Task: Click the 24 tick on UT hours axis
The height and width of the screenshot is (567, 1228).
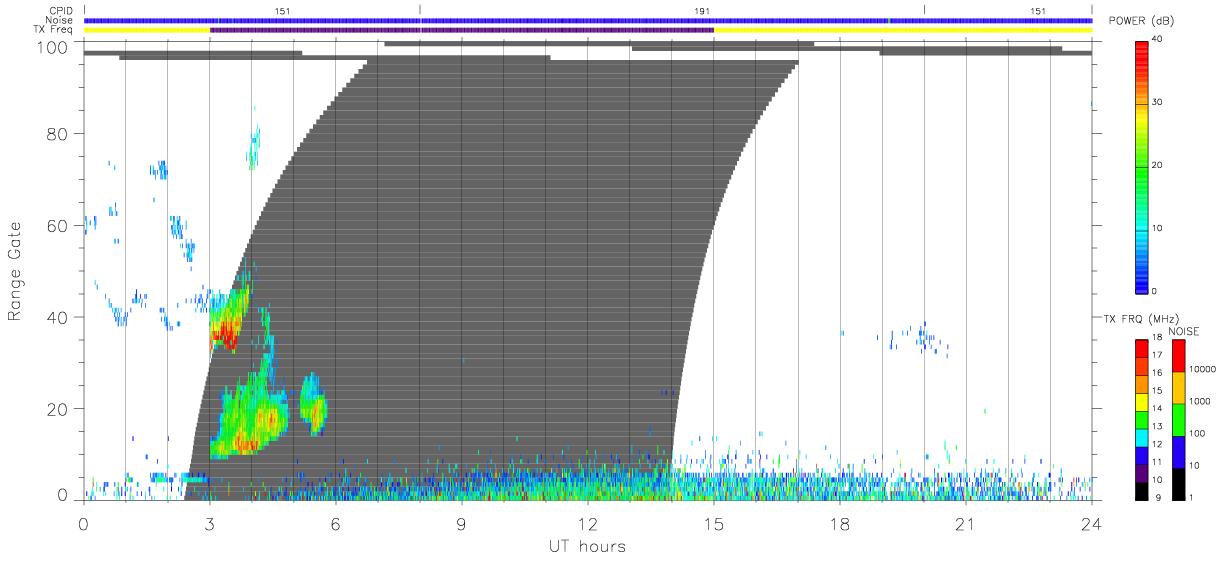Action: 1092,522
